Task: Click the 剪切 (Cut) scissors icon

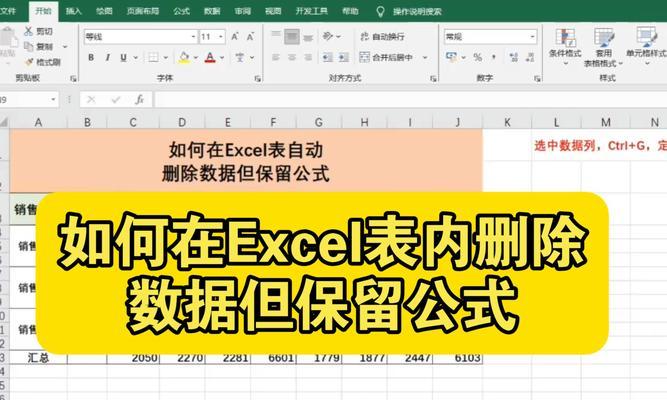Action: (29, 31)
